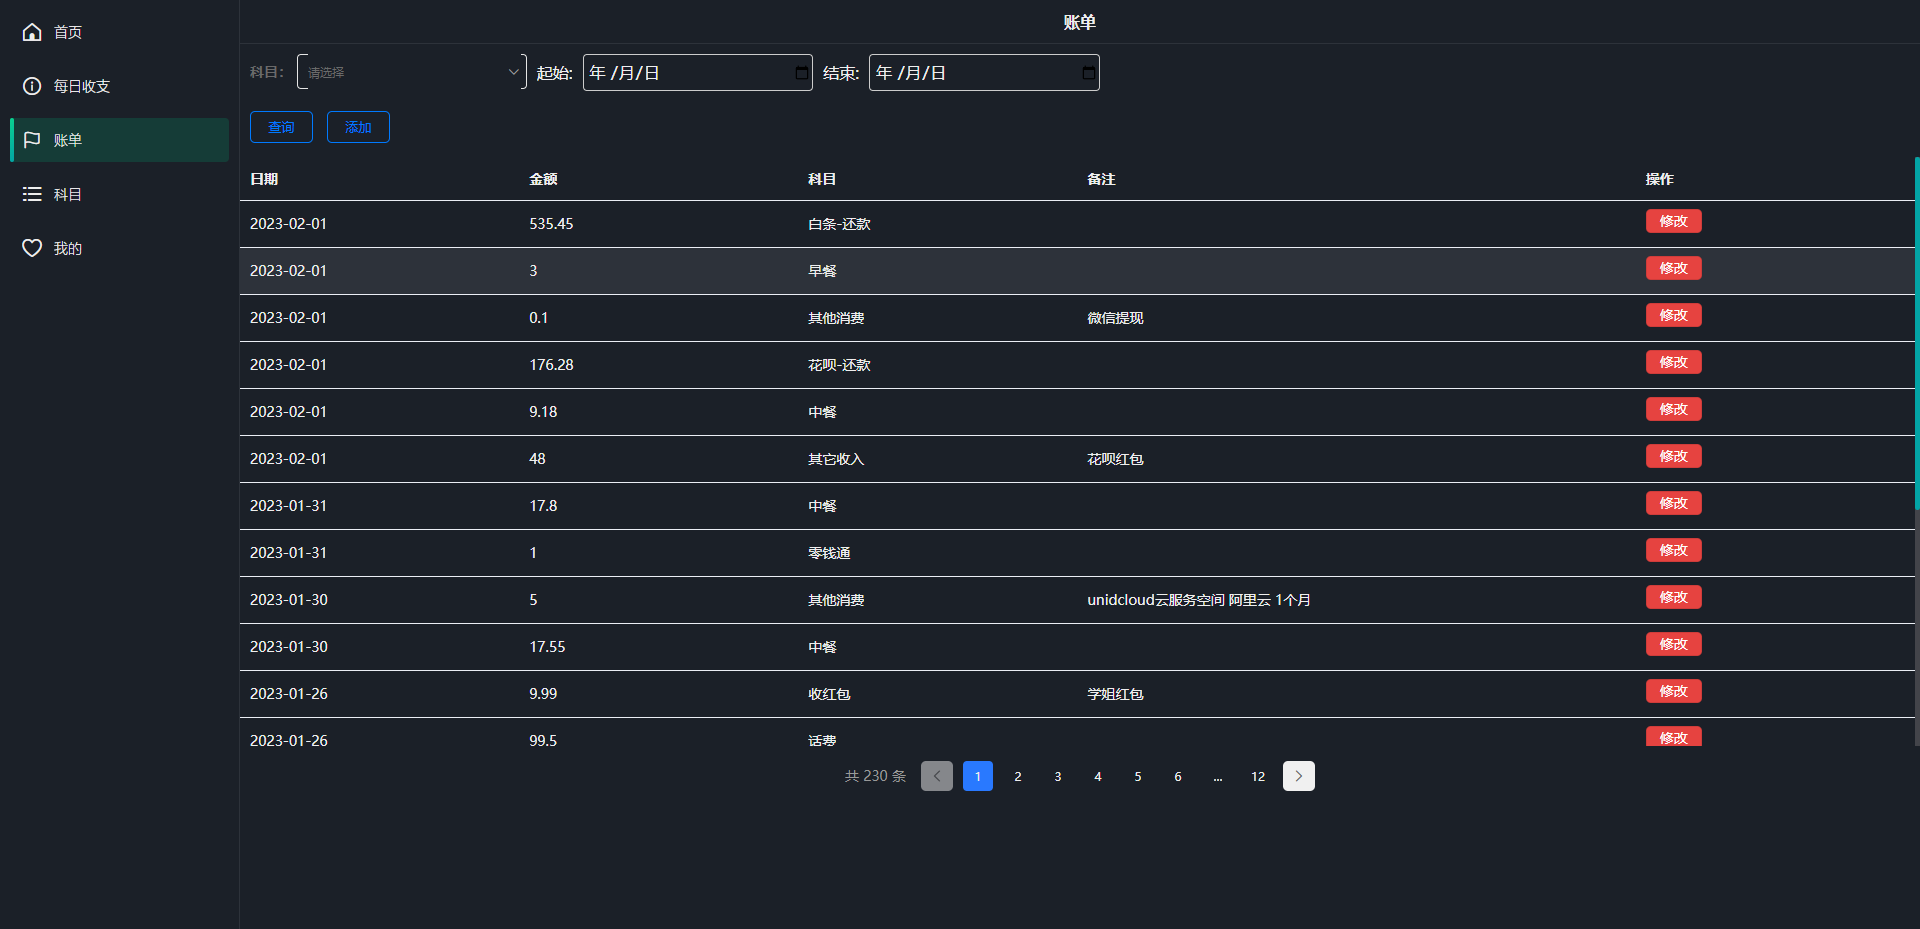1920x929 pixels.
Task: Click the 学姐红包 note cell
Action: [x=1115, y=694]
